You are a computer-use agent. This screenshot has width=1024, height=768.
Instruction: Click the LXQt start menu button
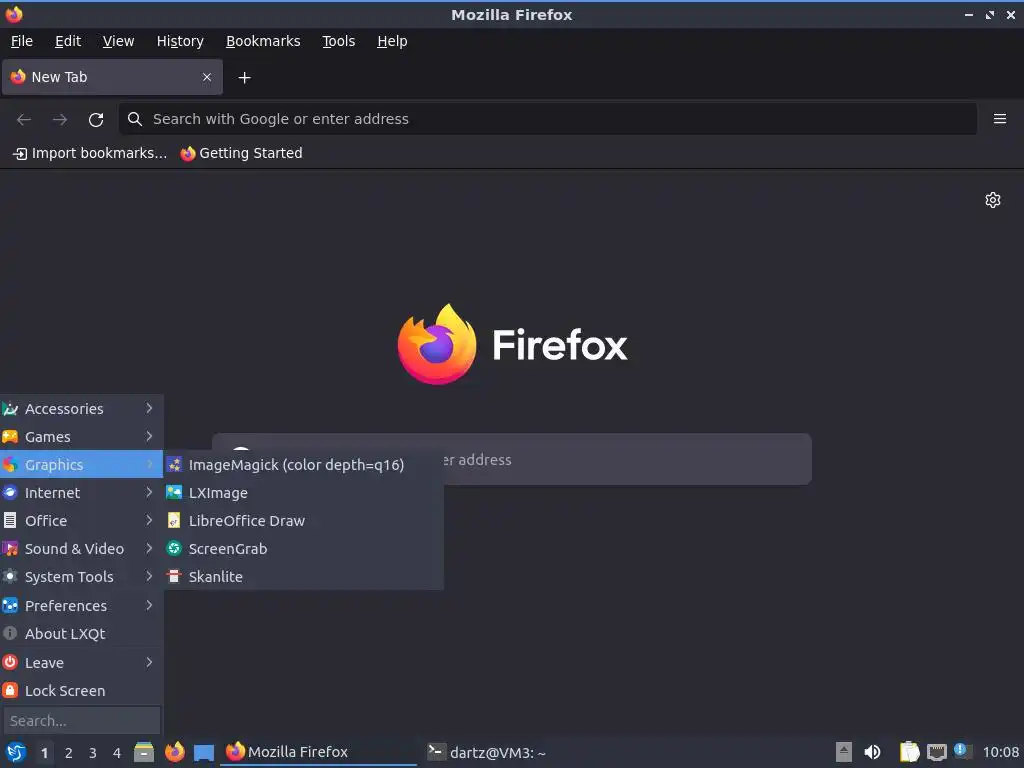point(16,752)
